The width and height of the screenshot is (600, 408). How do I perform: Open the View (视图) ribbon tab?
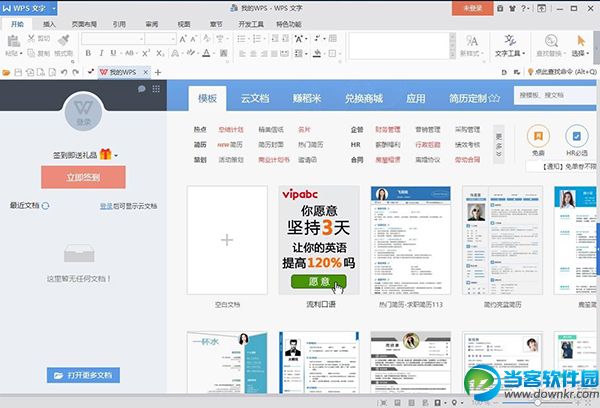coord(184,24)
